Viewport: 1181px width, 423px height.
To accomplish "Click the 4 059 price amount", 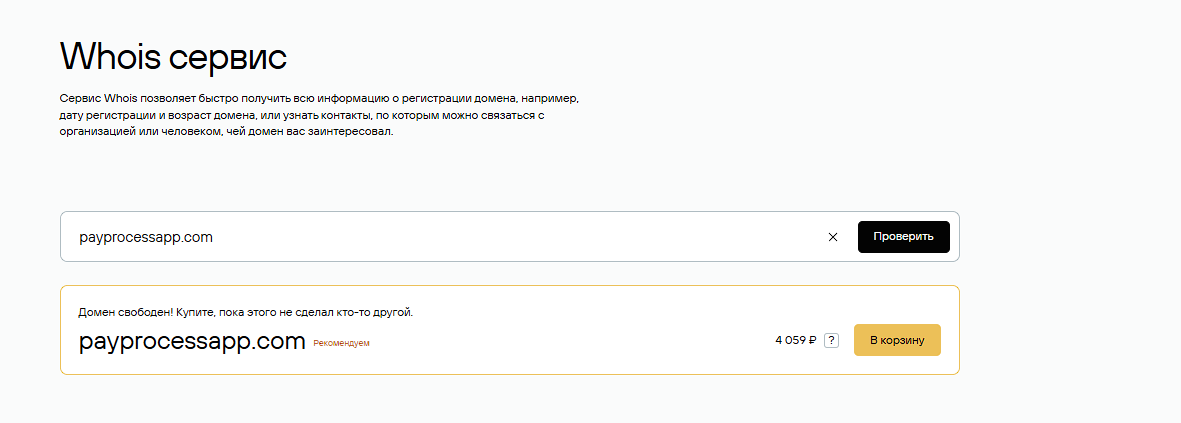I will coord(789,341).
